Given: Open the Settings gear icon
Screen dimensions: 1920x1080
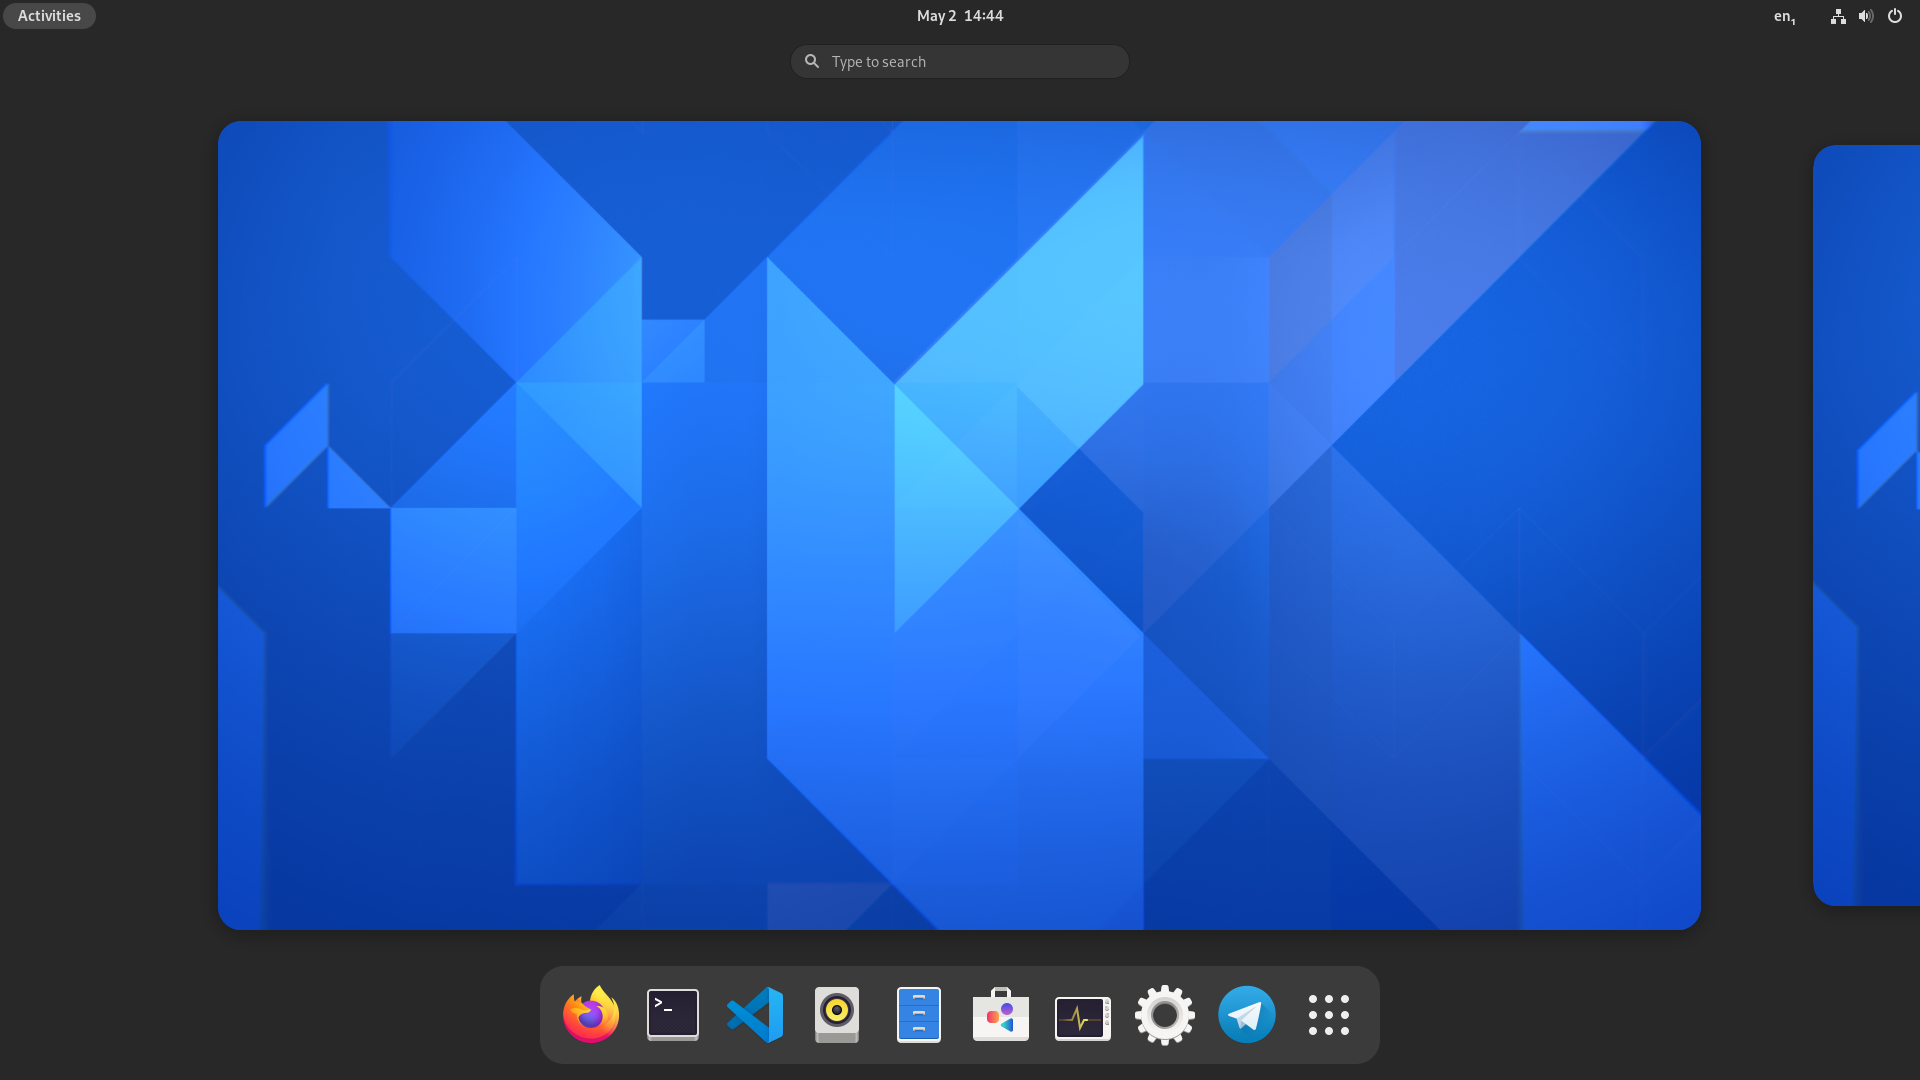Looking at the screenshot, I should point(1165,1015).
